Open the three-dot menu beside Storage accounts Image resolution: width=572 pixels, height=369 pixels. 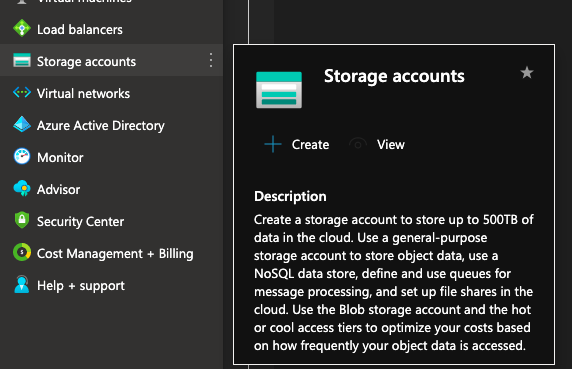pyautogui.click(x=211, y=60)
